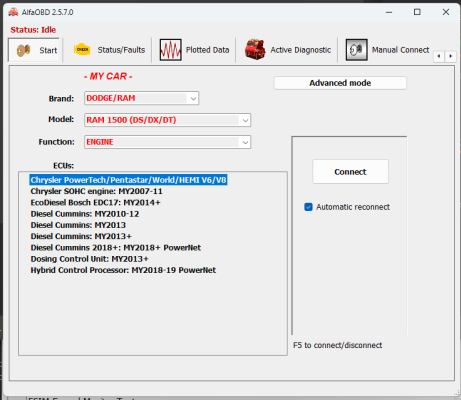The image size is (461, 400).
Task: Choose Diesel Cummins 2018+ PowerNet ECU
Action: [x=116, y=248]
